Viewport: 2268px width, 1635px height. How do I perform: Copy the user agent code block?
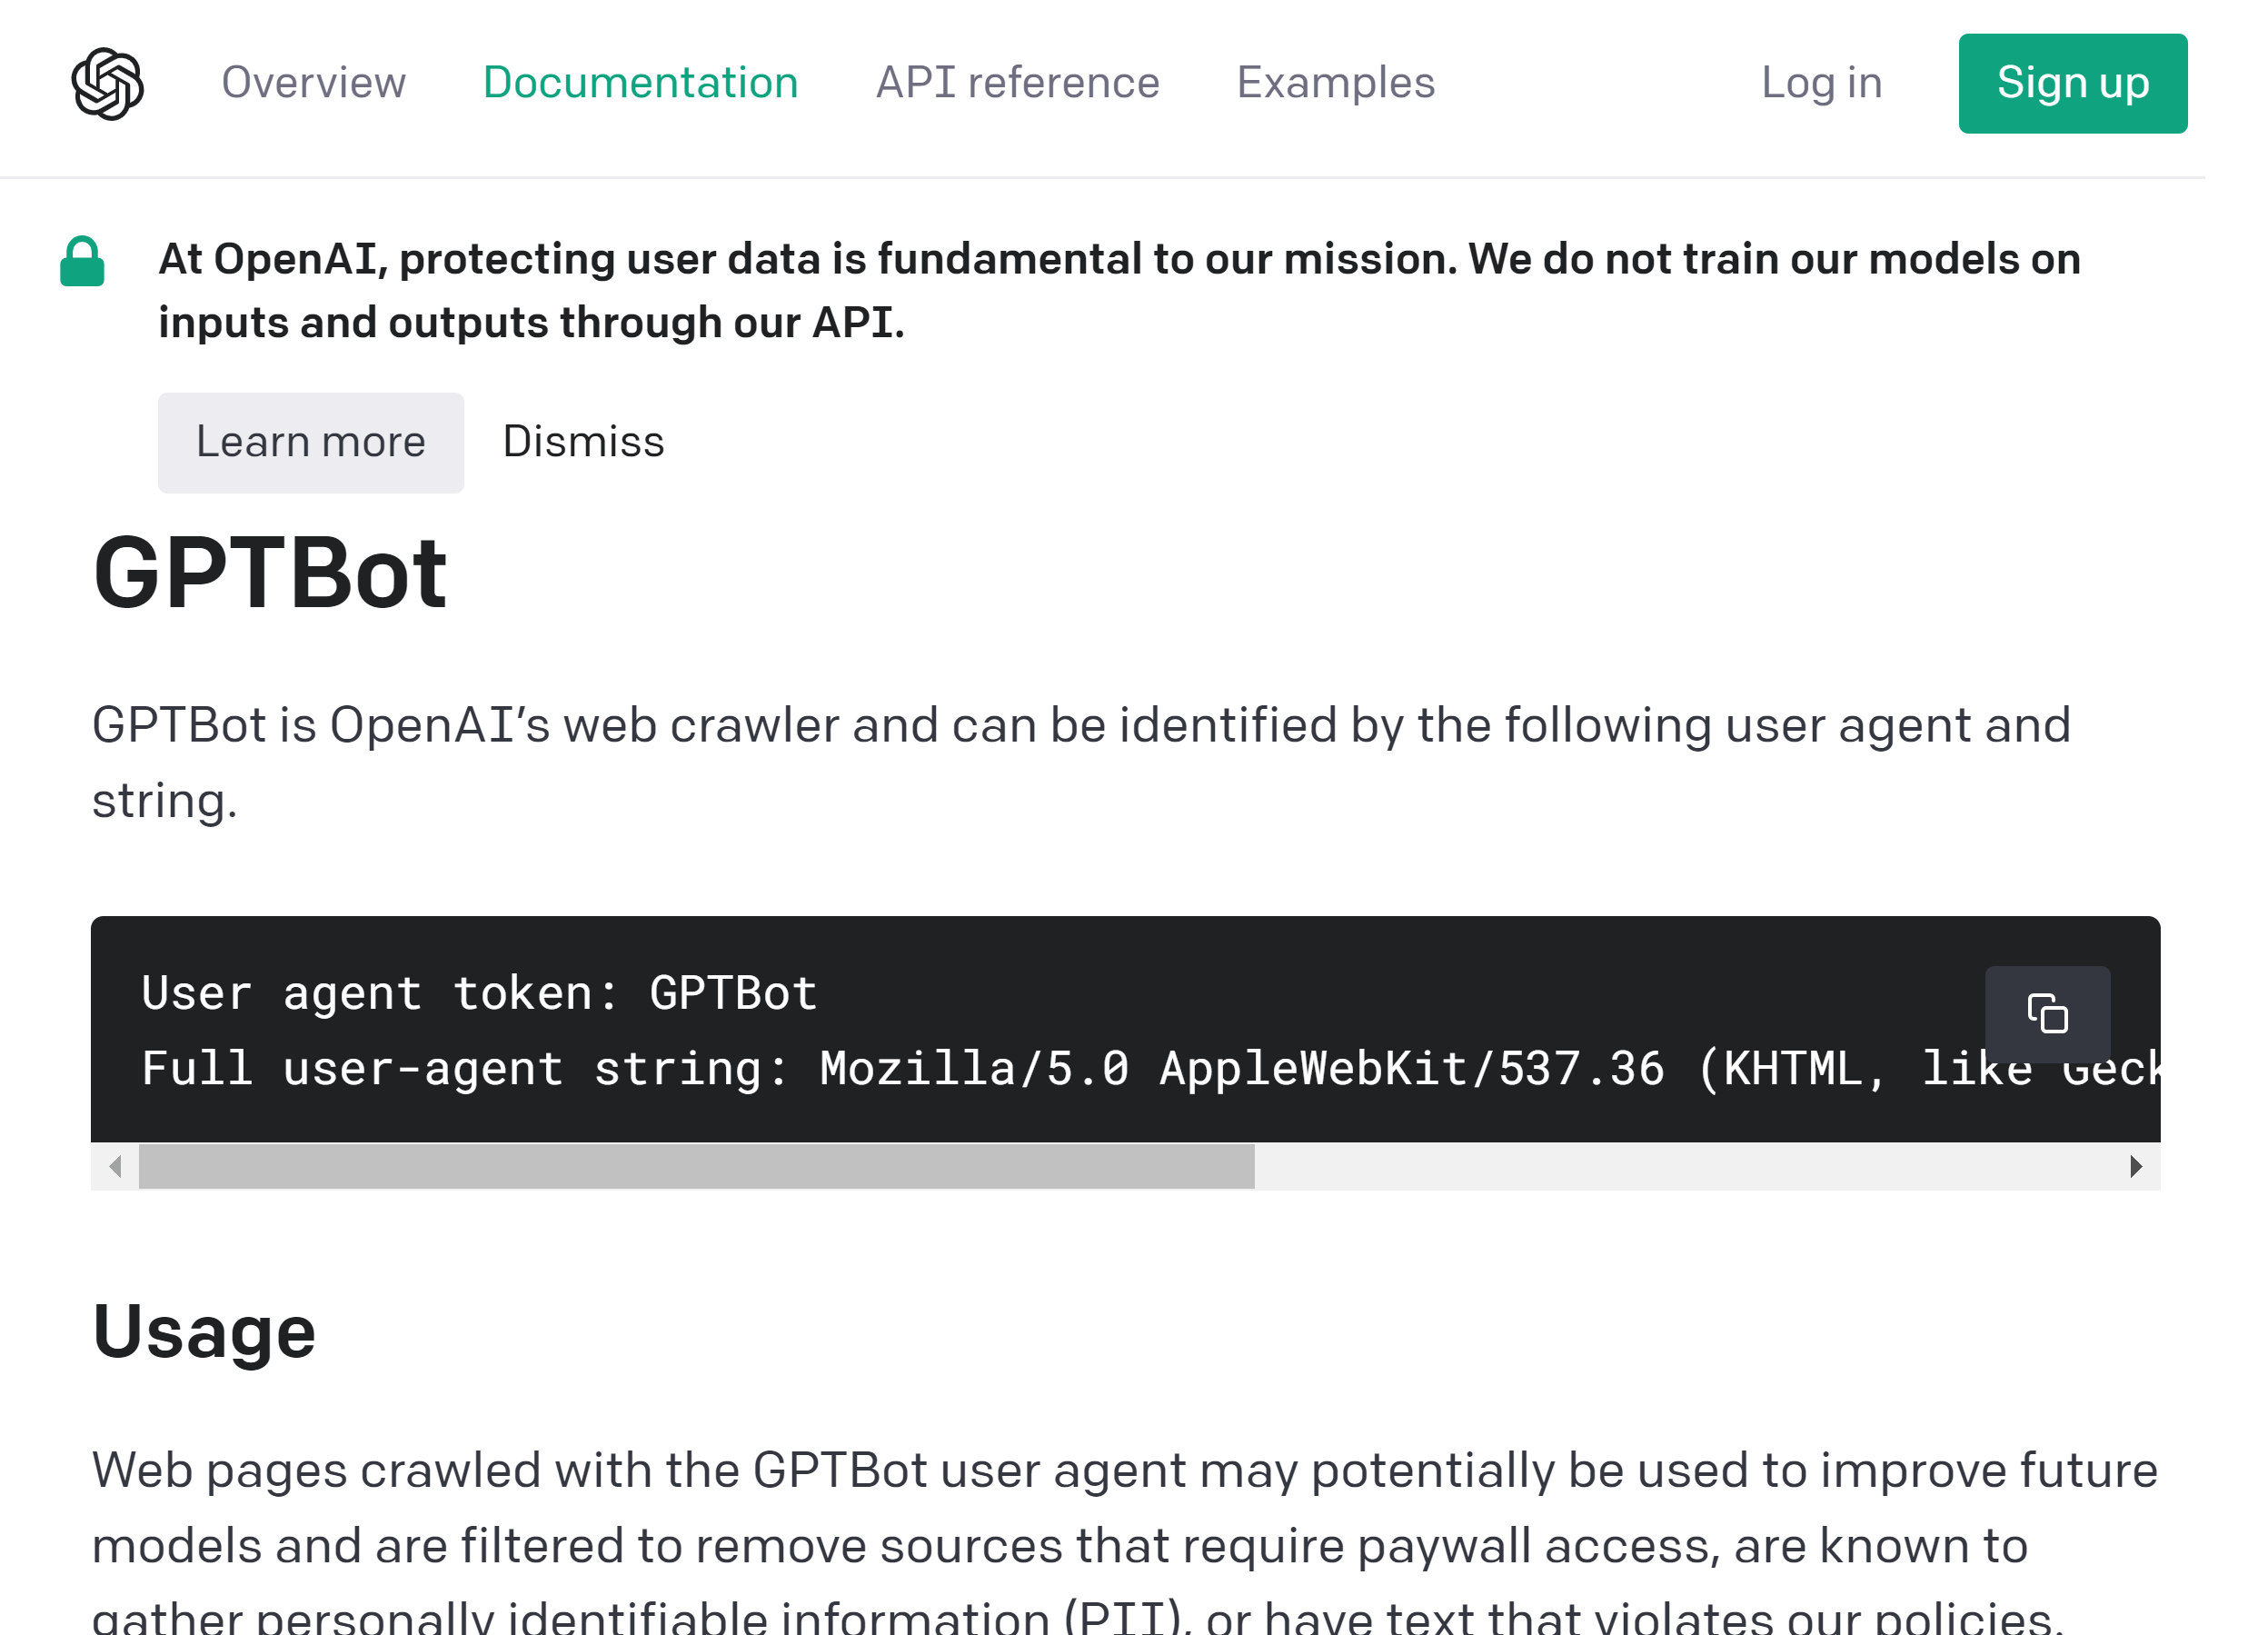point(2046,1013)
